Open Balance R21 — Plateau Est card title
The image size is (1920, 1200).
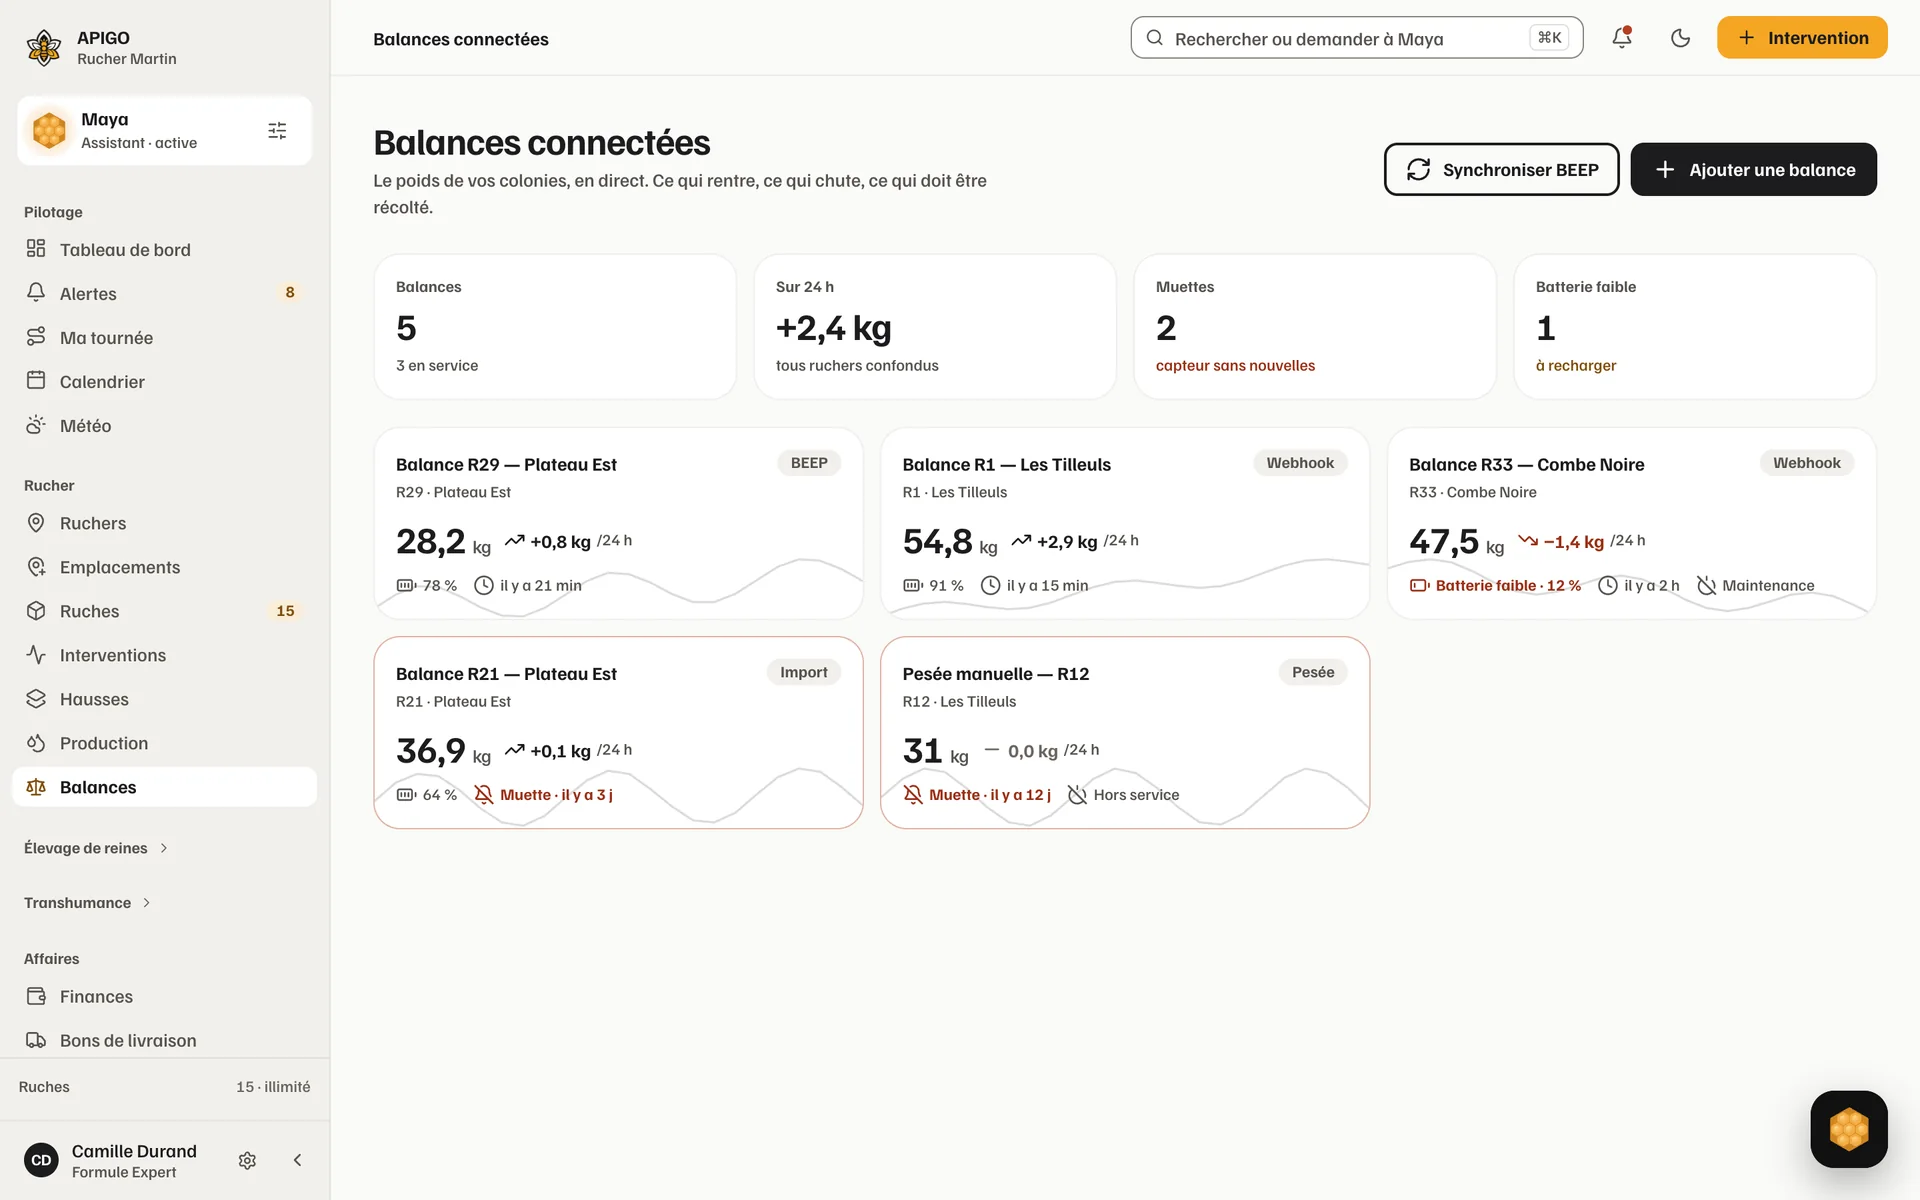point(506,674)
